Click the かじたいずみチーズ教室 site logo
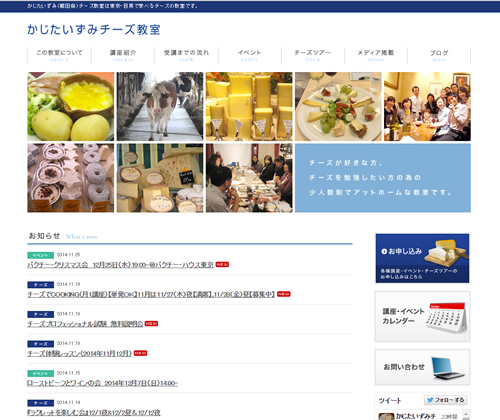The width and height of the screenshot is (500, 420). tap(94, 30)
